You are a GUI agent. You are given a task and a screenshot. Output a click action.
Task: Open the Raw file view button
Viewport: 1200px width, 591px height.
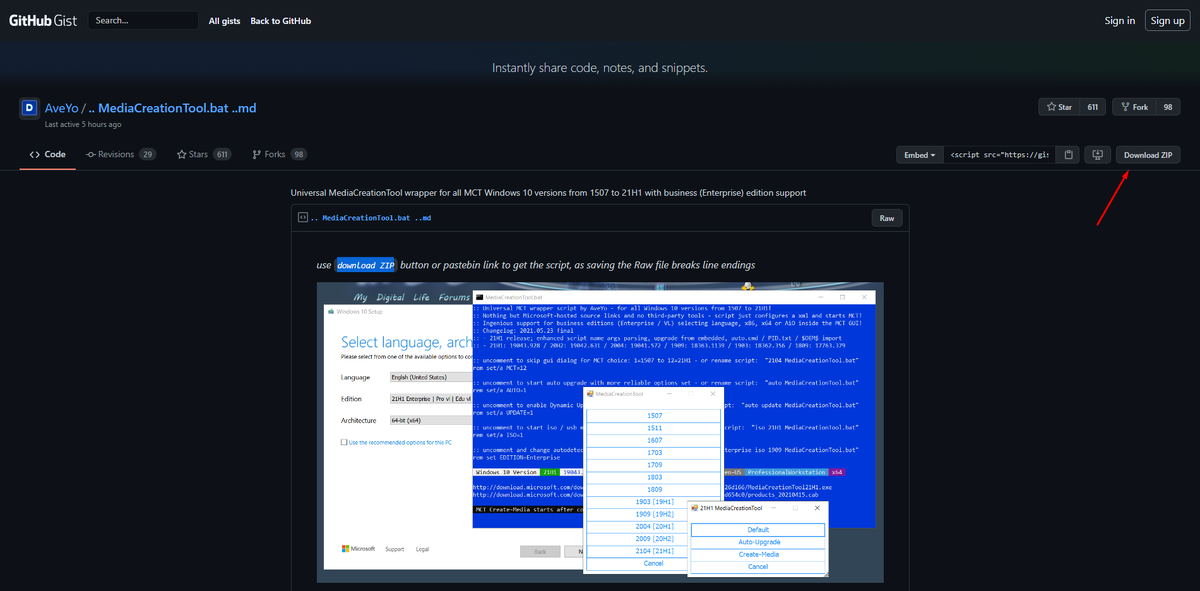[x=886, y=218]
